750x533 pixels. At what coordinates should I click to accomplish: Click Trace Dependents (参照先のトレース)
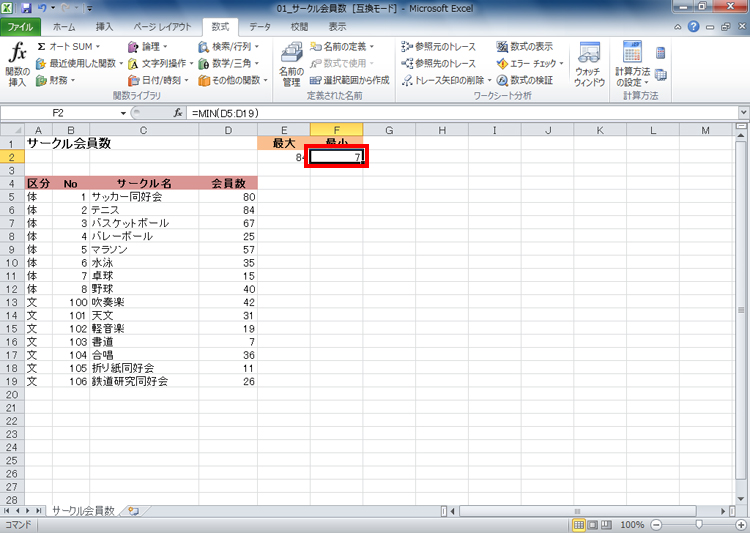(x=439, y=63)
